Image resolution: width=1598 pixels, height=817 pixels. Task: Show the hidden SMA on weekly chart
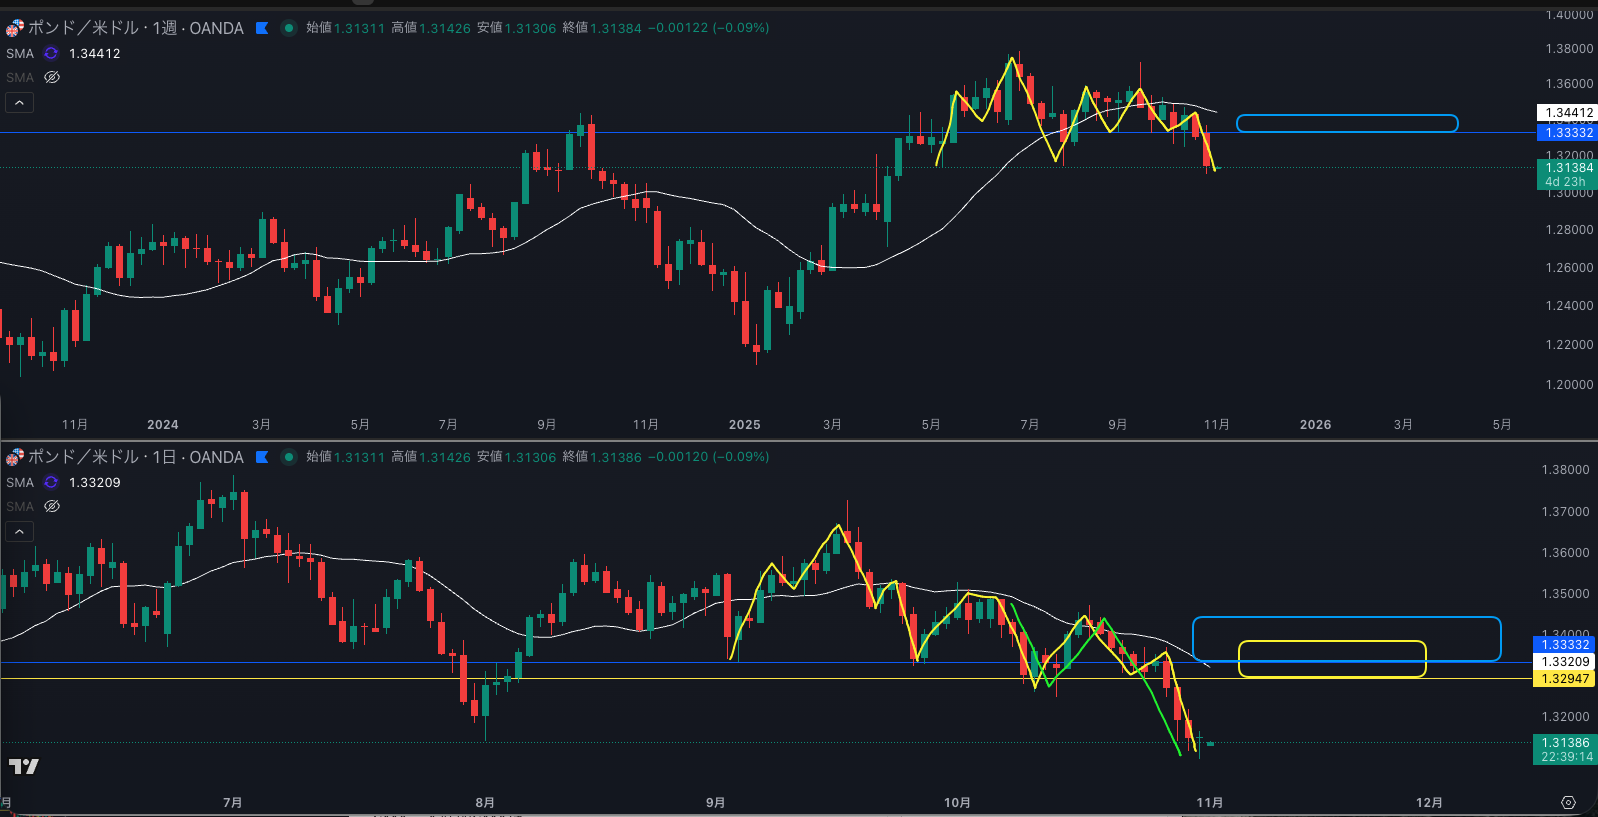click(x=52, y=77)
